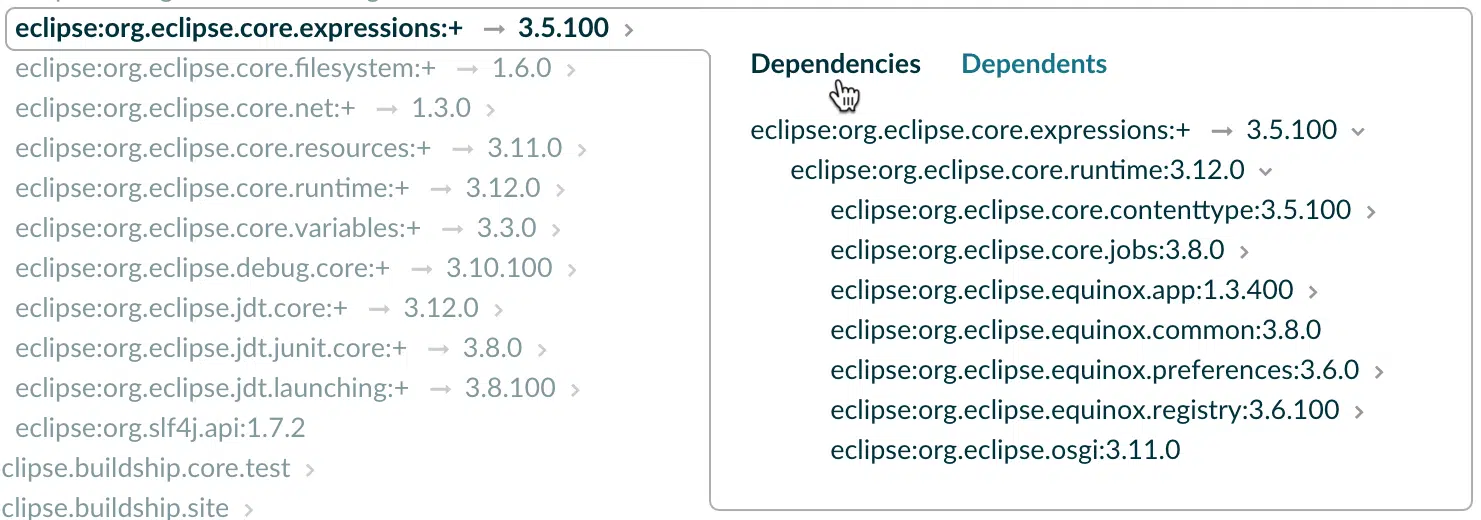Expand org.eclipse.core.contenttype:3.5.100 chevron

[x=1371, y=212]
